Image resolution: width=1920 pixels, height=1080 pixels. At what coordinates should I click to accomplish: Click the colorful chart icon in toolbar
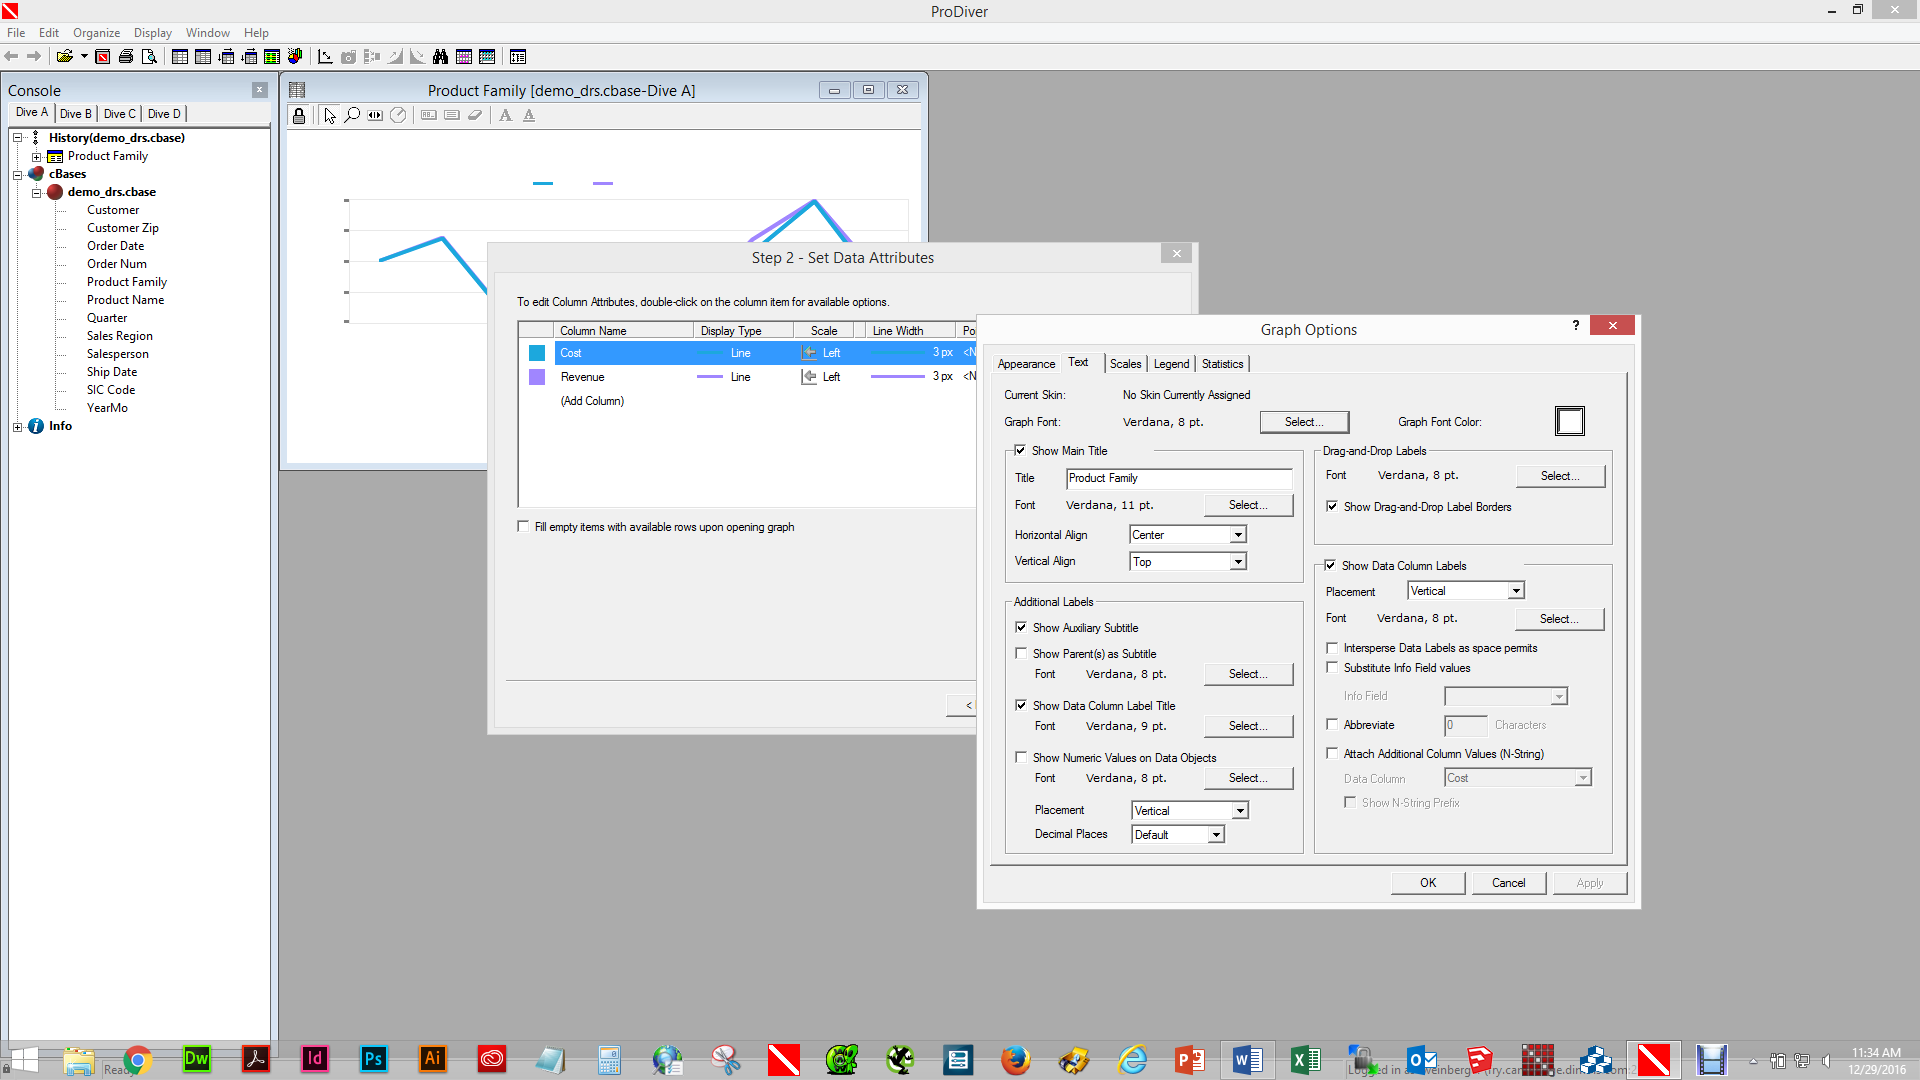point(295,57)
